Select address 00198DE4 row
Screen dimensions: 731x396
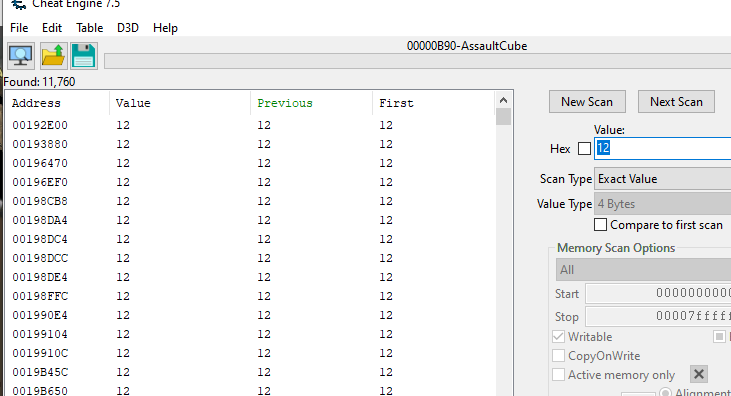250,277
